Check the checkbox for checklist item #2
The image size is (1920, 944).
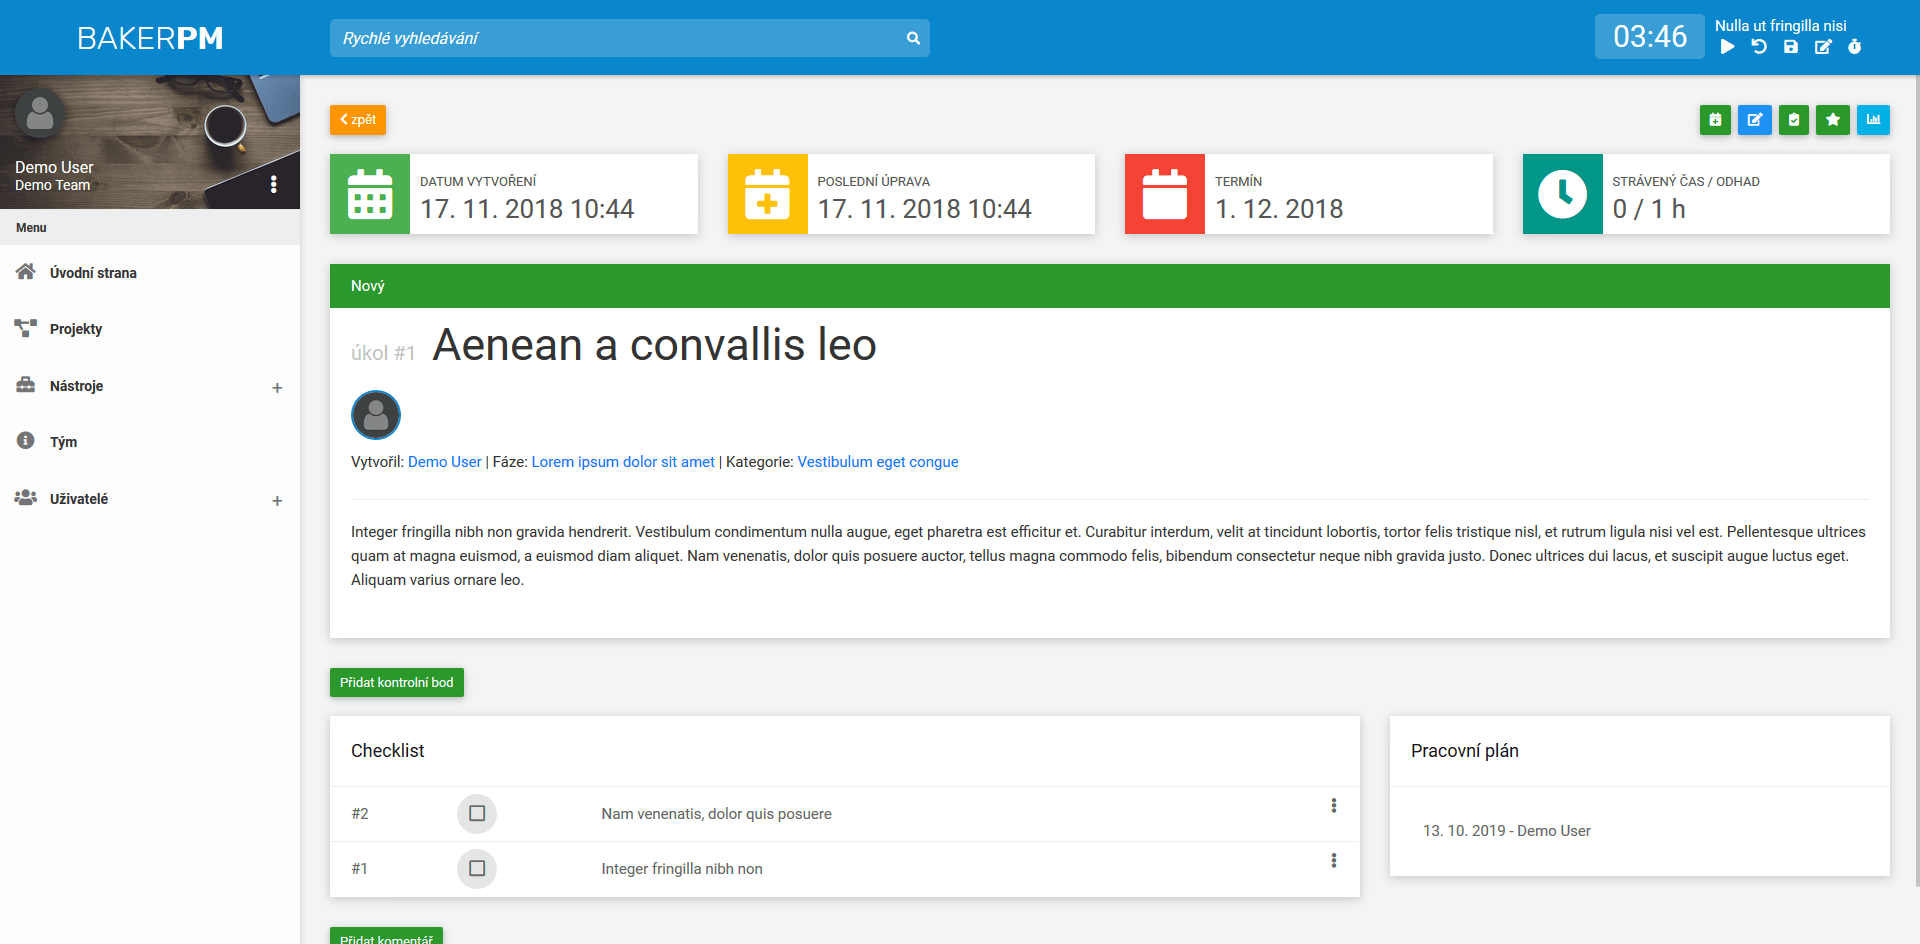pos(477,814)
